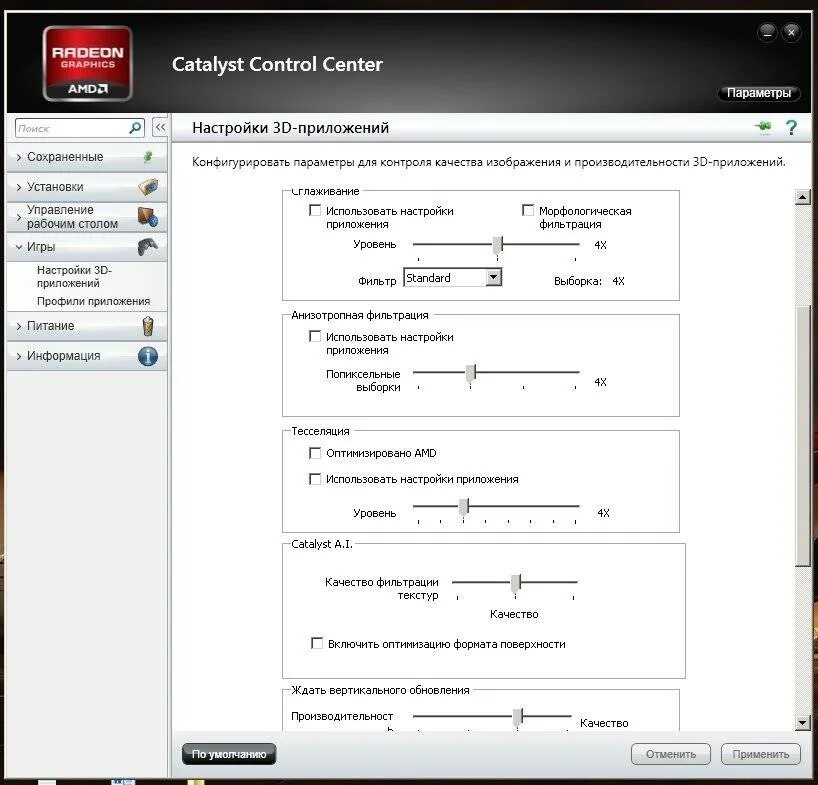Toggle tessellation Использовать настройки приложения checkbox
Image resolution: width=818 pixels, height=785 pixels.
coord(315,479)
